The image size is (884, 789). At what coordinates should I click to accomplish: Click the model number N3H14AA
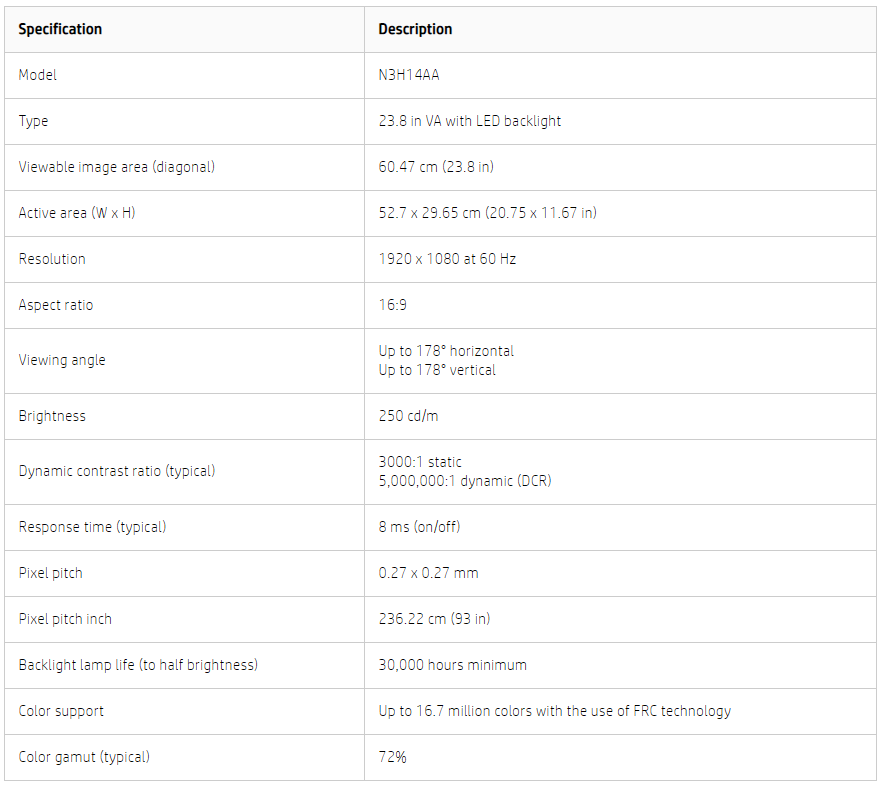click(408, 75)
